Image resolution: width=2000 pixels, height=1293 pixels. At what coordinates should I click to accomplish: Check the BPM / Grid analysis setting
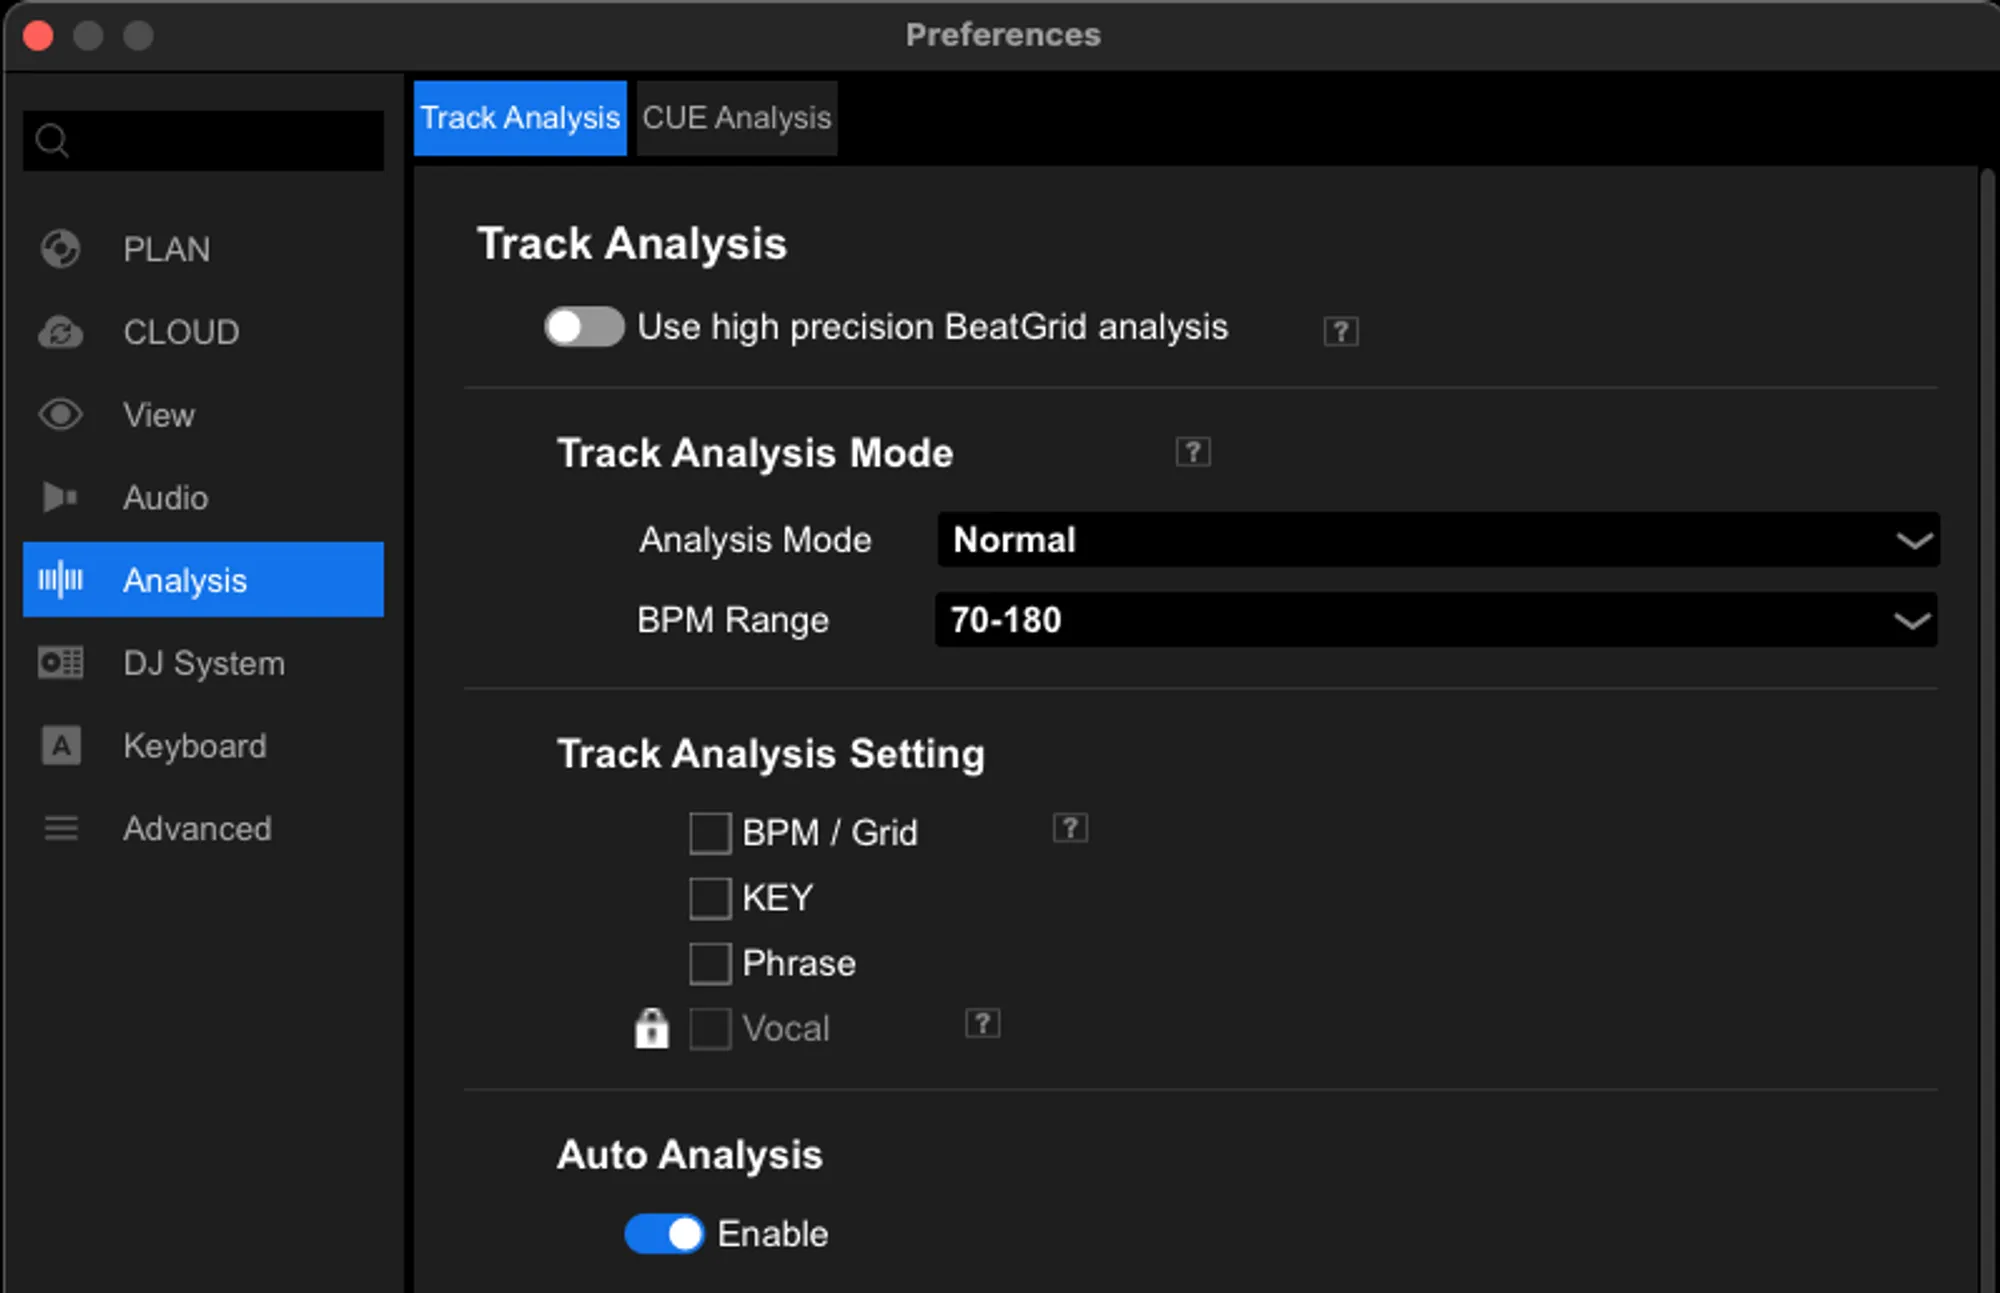click(709, 832)
